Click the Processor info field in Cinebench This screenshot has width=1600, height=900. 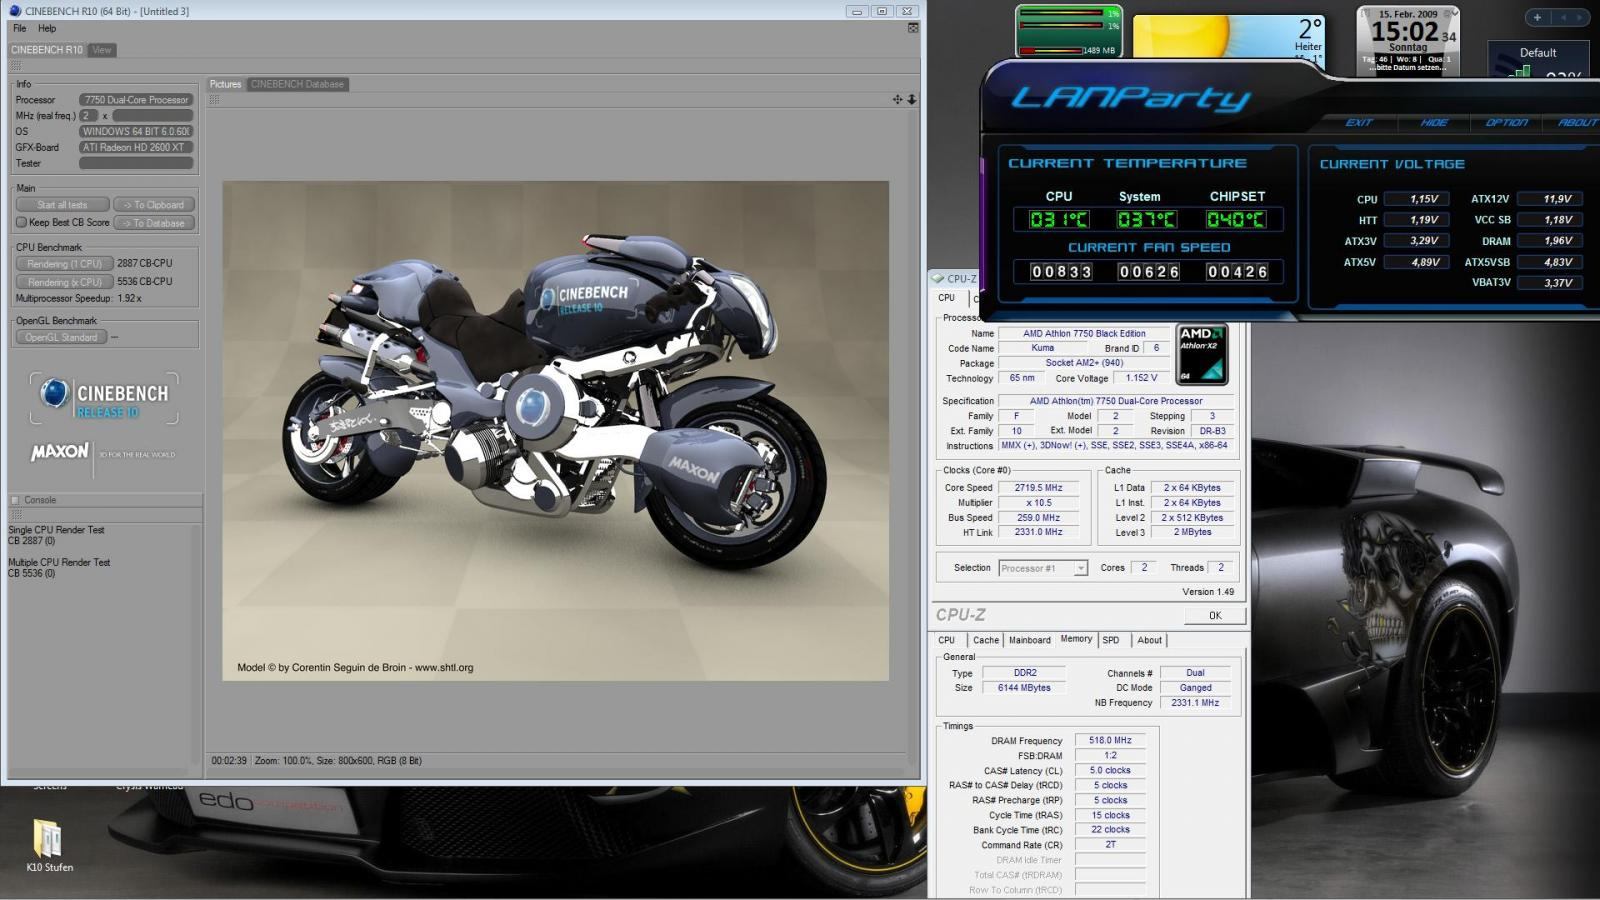[136, 100]
